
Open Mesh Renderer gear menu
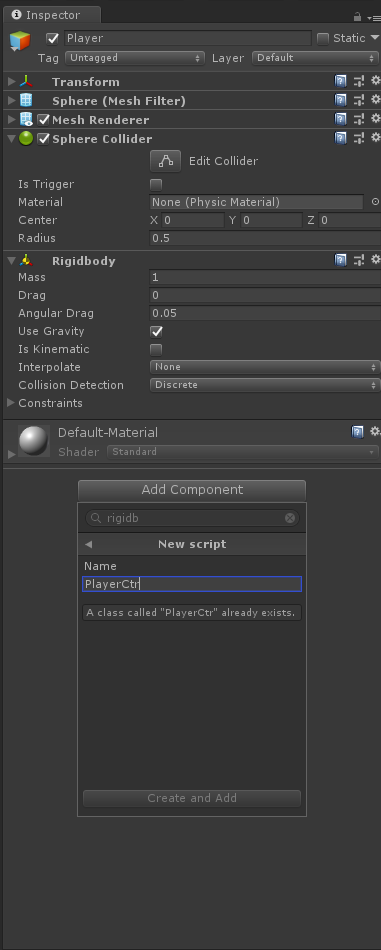(x=376, y=119)
